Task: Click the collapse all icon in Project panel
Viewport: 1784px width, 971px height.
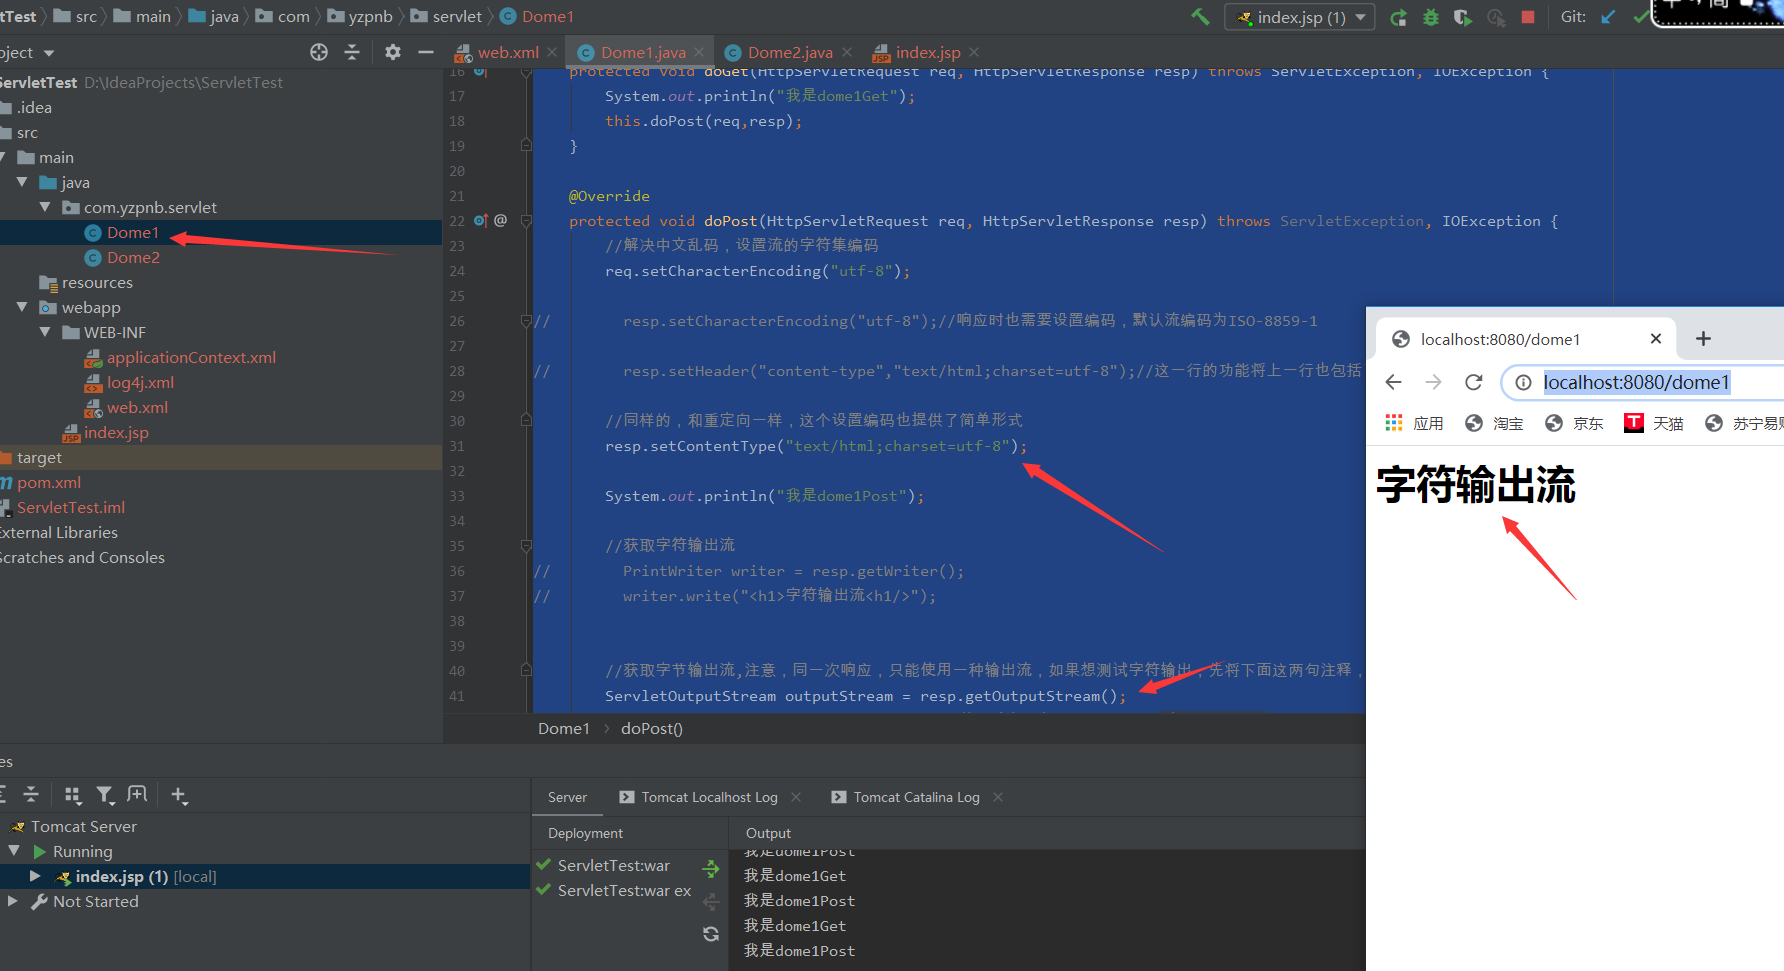Action: [x=352, y=52]
